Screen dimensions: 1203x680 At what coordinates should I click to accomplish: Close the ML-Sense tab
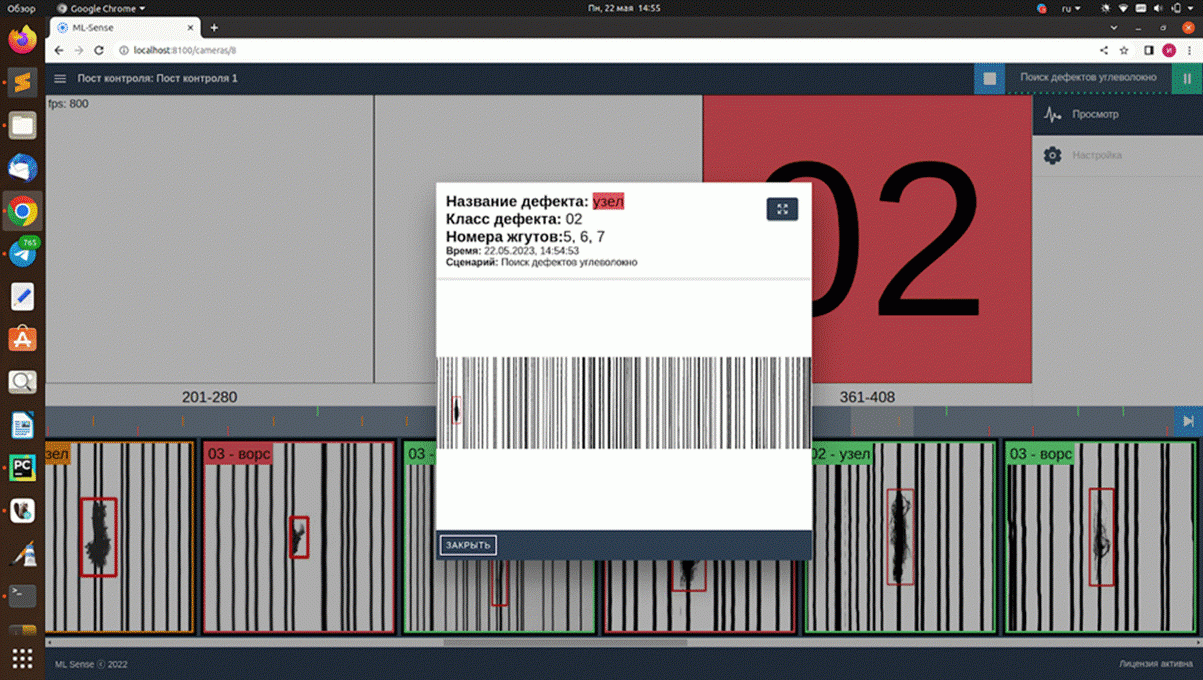click(189, 28)
